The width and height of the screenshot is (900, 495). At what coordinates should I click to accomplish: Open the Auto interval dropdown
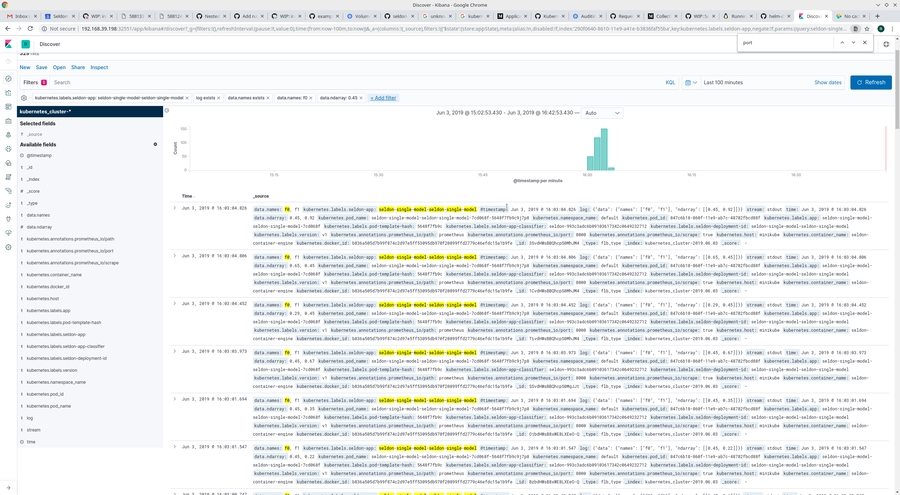pos(602,113)
